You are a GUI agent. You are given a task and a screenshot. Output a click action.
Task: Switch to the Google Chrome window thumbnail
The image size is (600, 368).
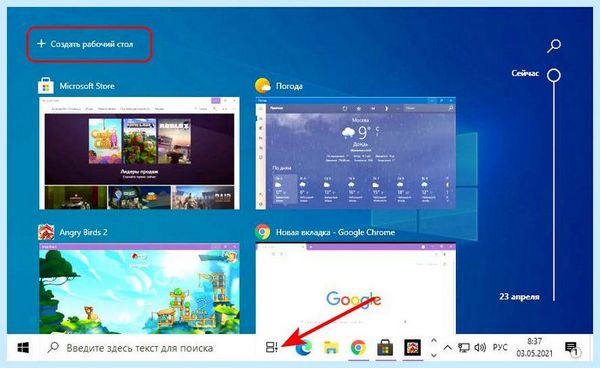tap(355, 288)
